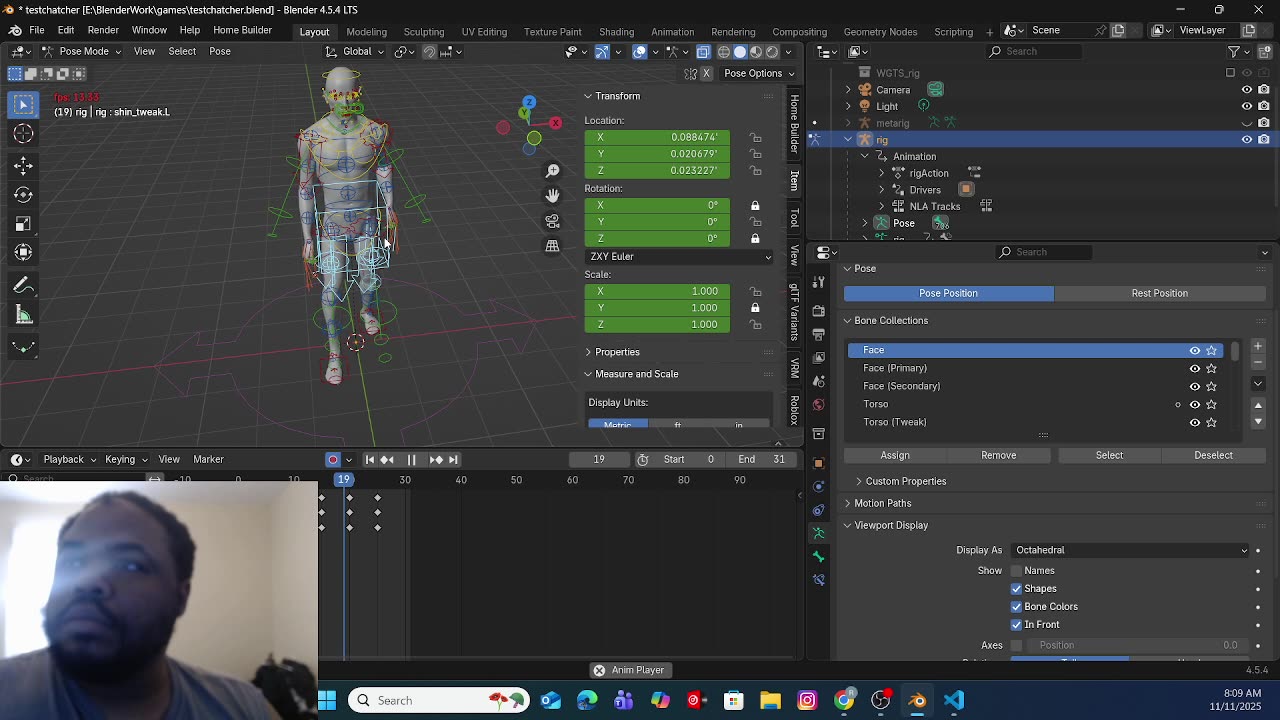Select the Move tool in the toolbar
This screenshot has height=720, width=1280.
pos(23,165)
